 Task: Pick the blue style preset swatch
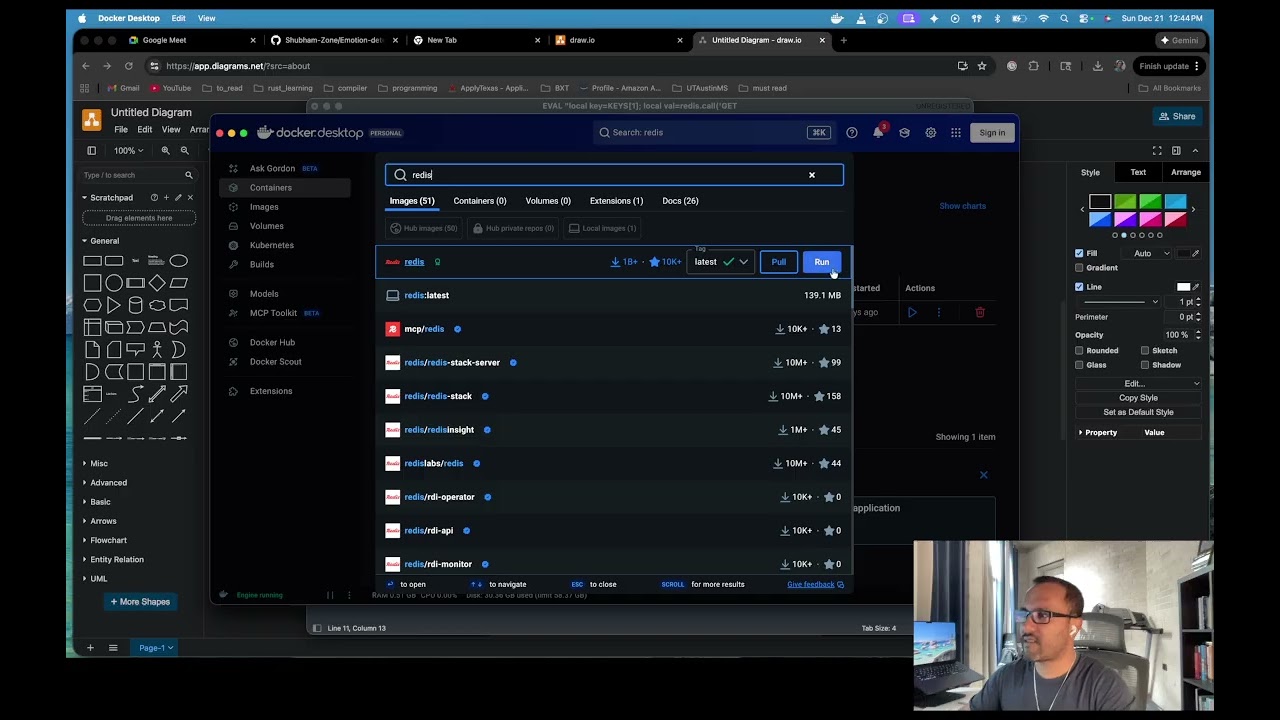pos(1100,220)
